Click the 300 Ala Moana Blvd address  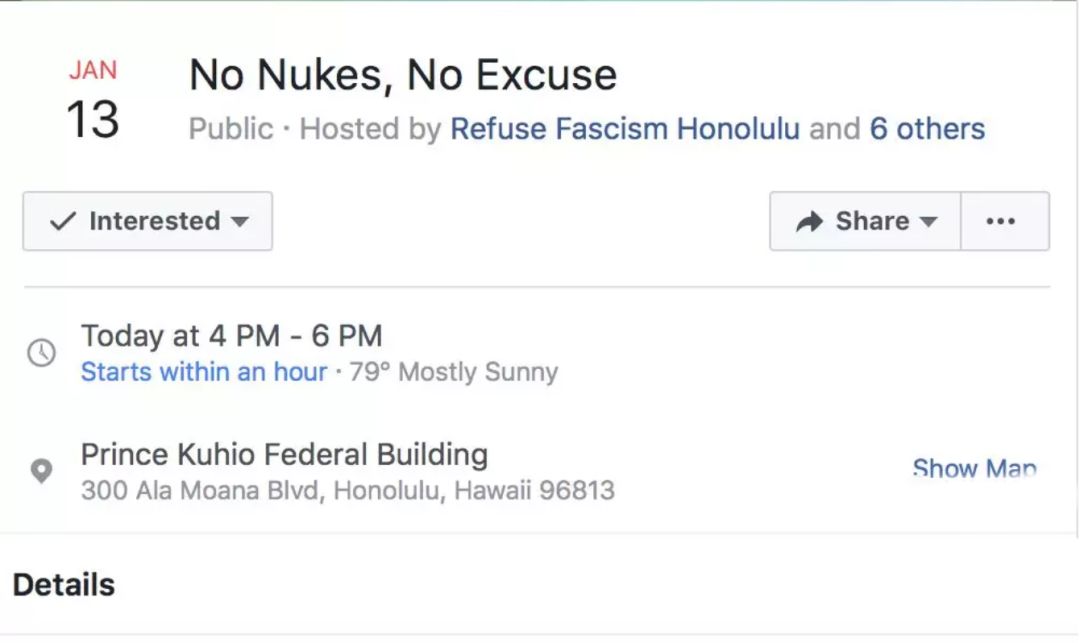[x=348, y=490]
